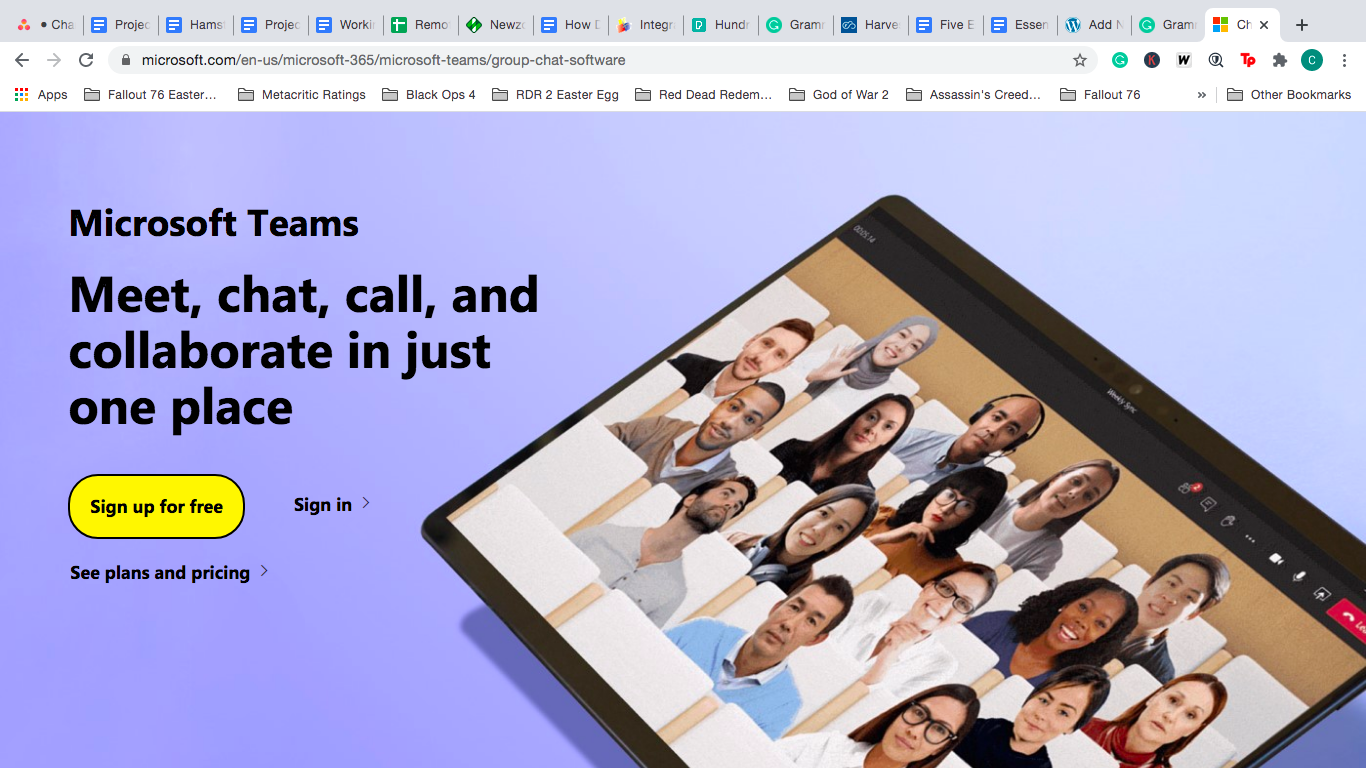The width and height of the screenshot is (1366, 768).
Task: Go back with the browser back arrow
Action: pos(22,60)
